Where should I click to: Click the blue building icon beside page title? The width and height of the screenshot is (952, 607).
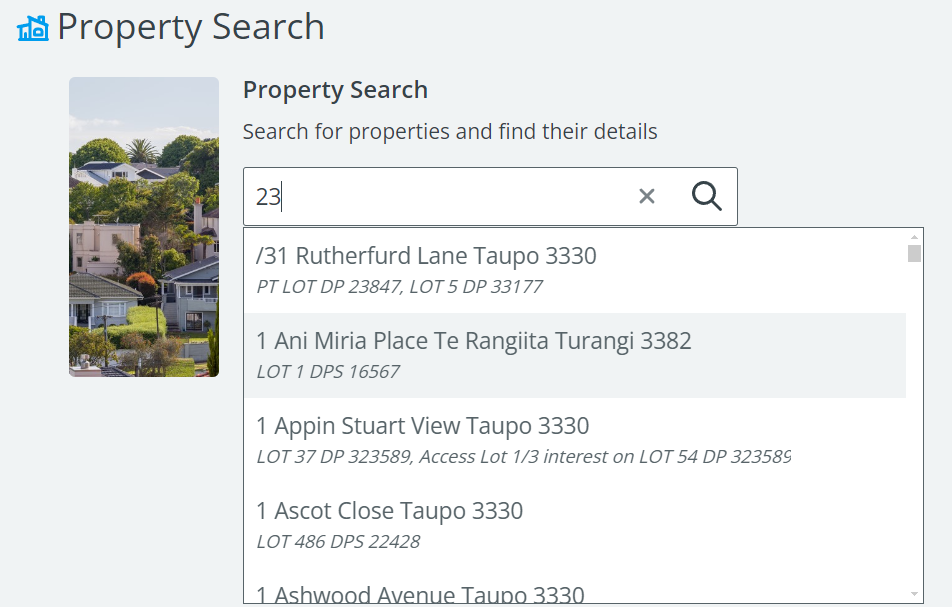coord(31,27)
